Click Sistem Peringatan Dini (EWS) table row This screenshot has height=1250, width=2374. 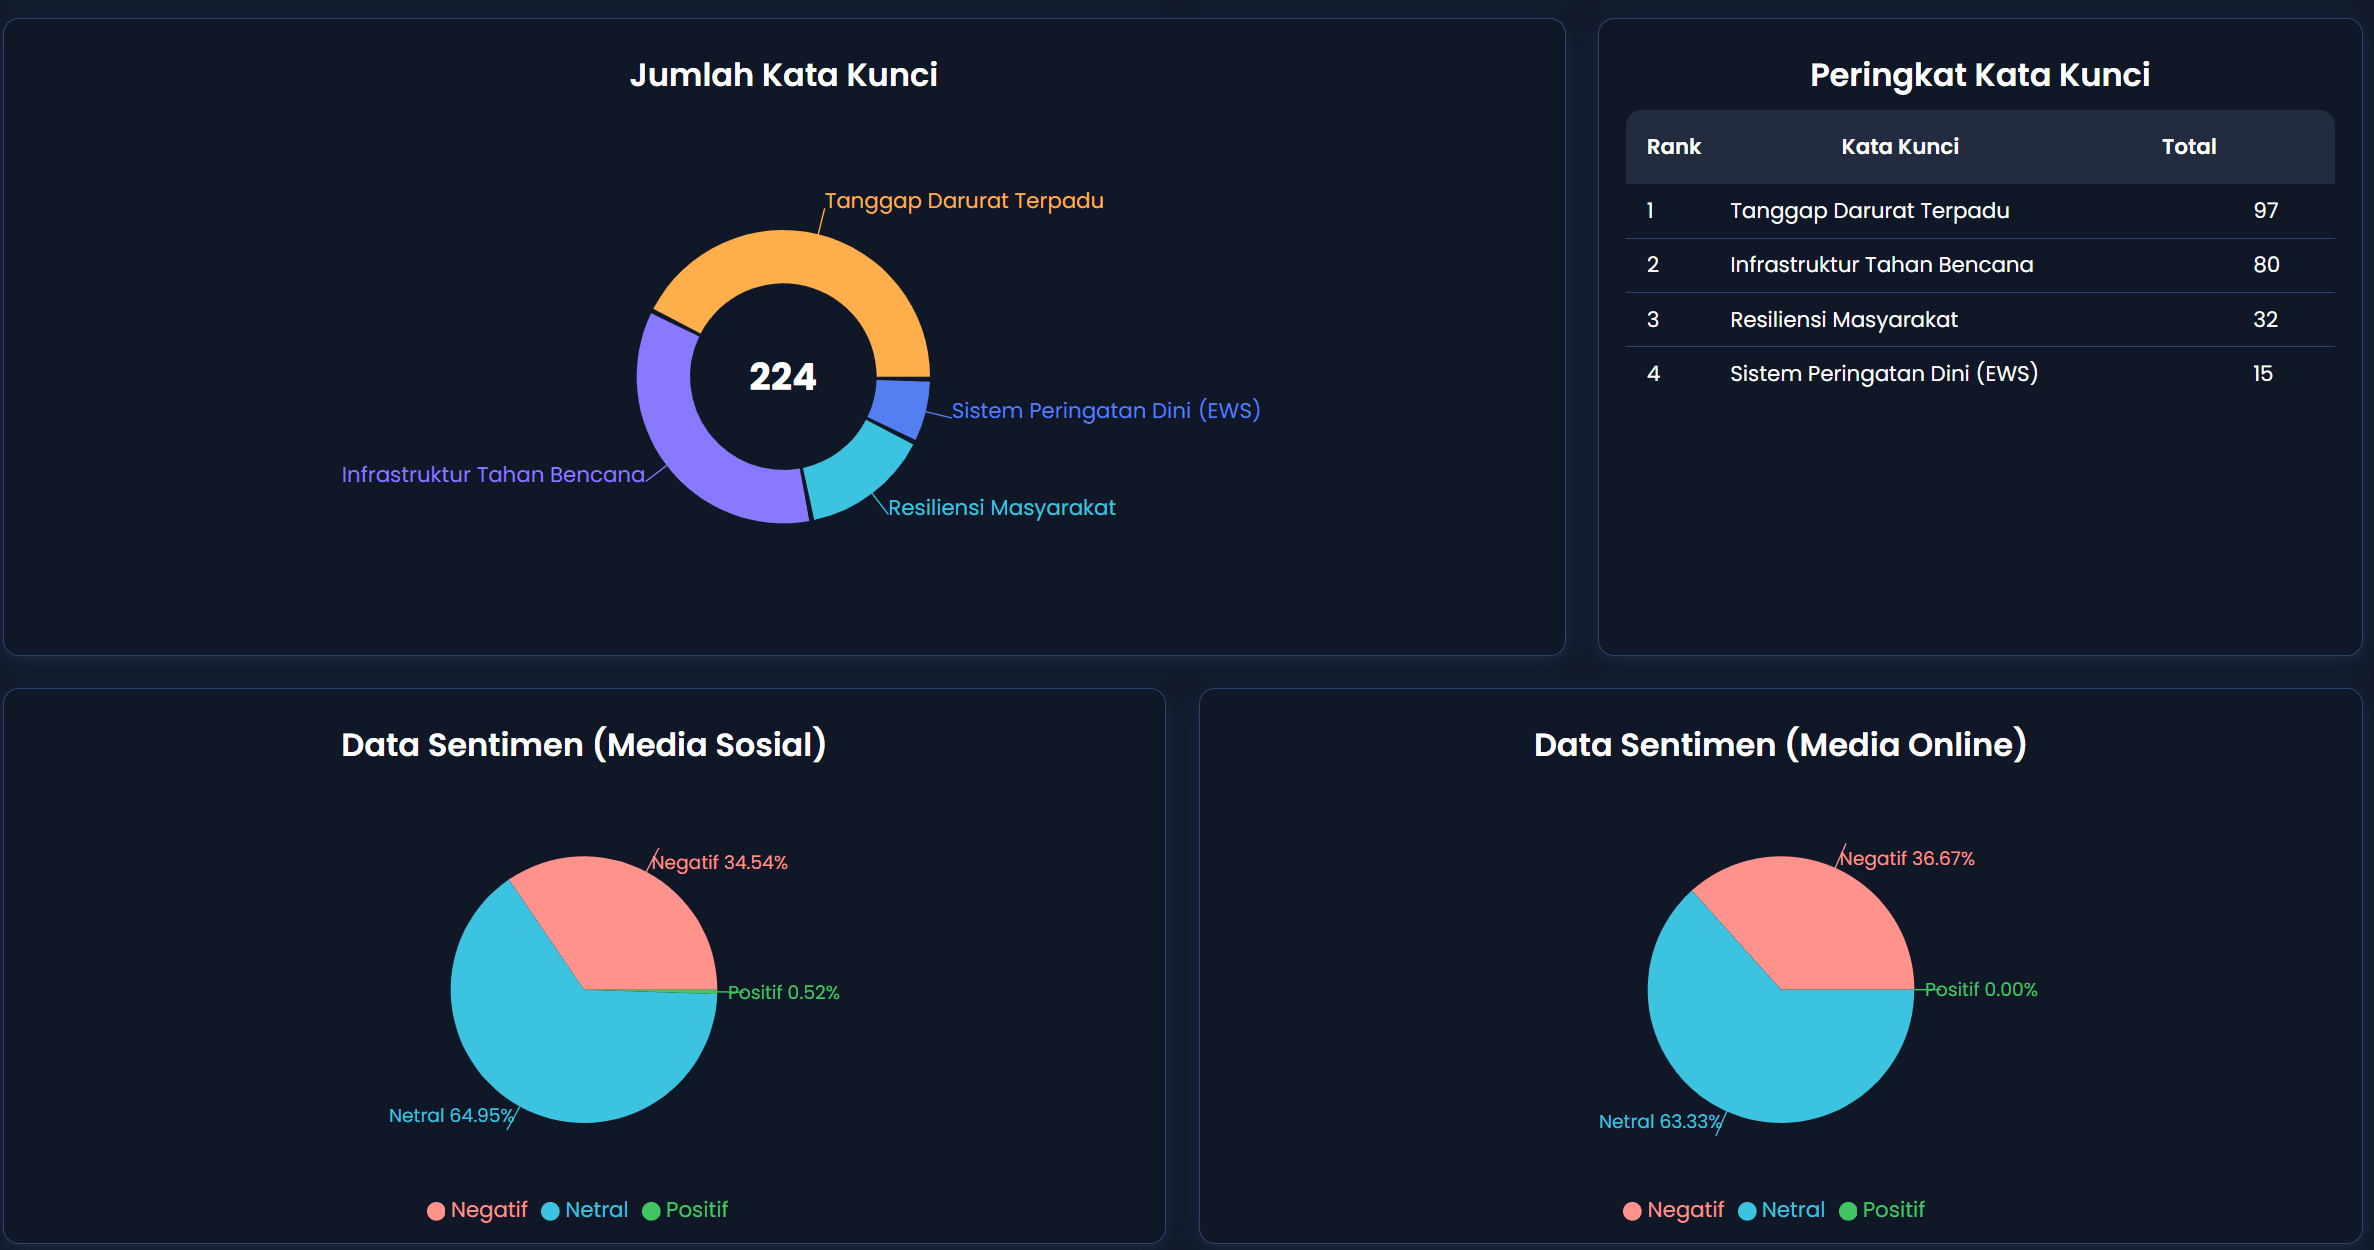(x=1883, y=374)
